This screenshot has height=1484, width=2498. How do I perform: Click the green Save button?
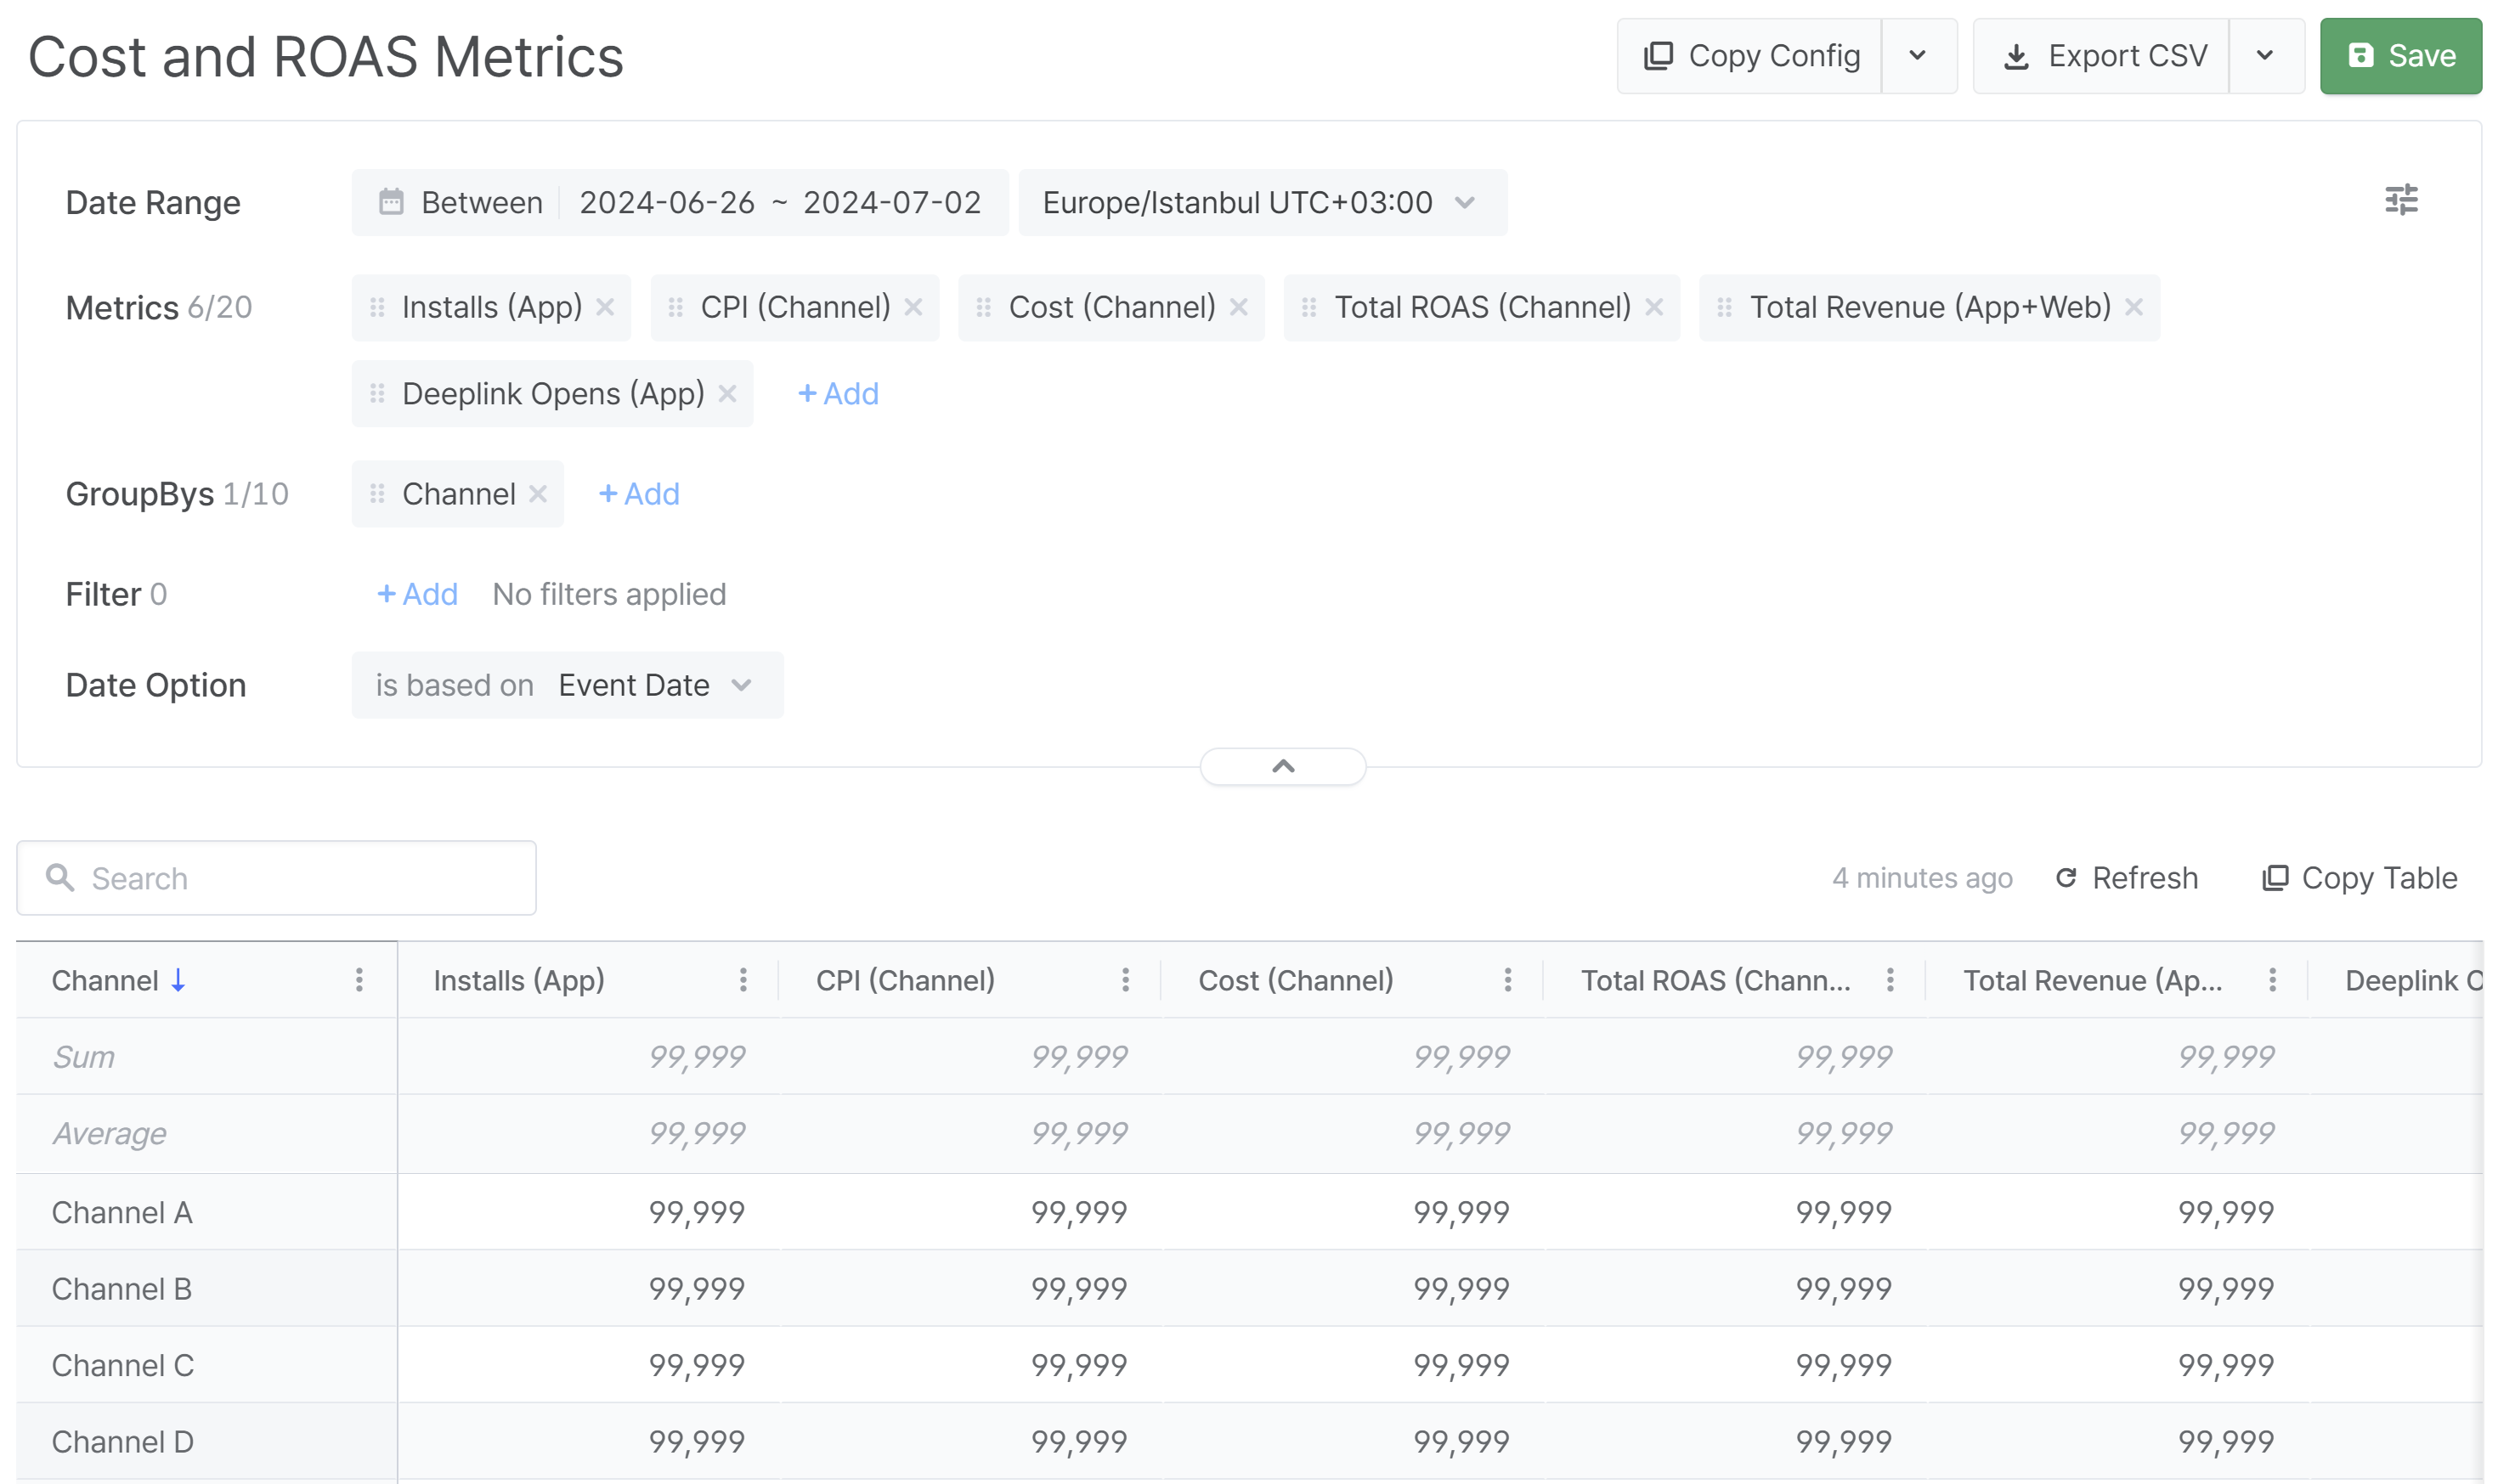(2400, 56)
